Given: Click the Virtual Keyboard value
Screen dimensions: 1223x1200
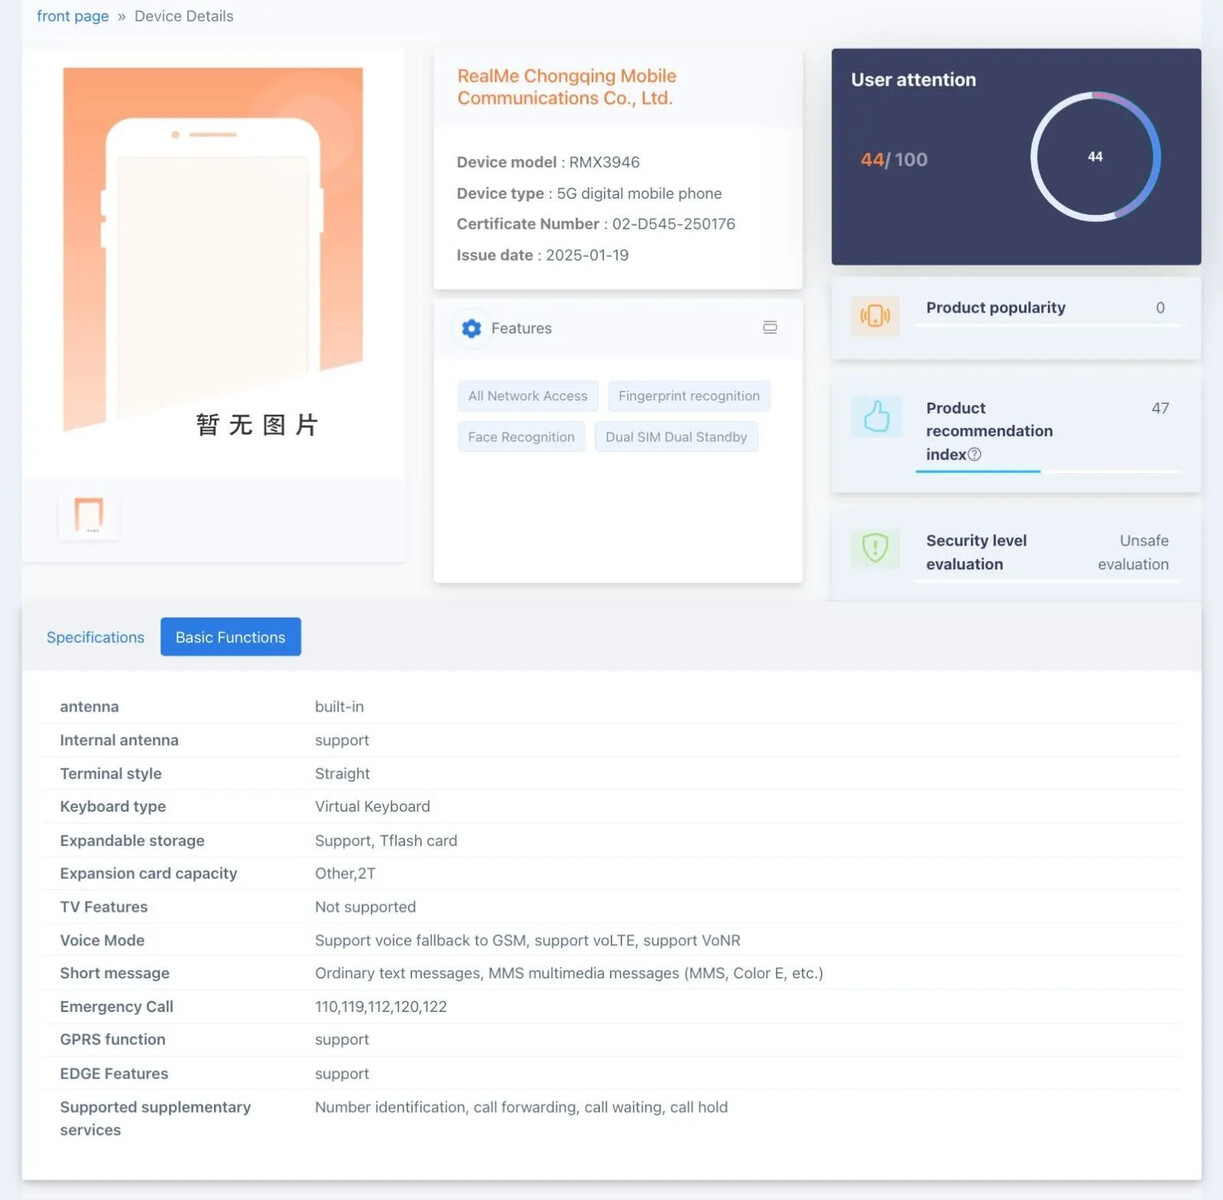Looking at the screenshot, I should [x=372, y=806].
